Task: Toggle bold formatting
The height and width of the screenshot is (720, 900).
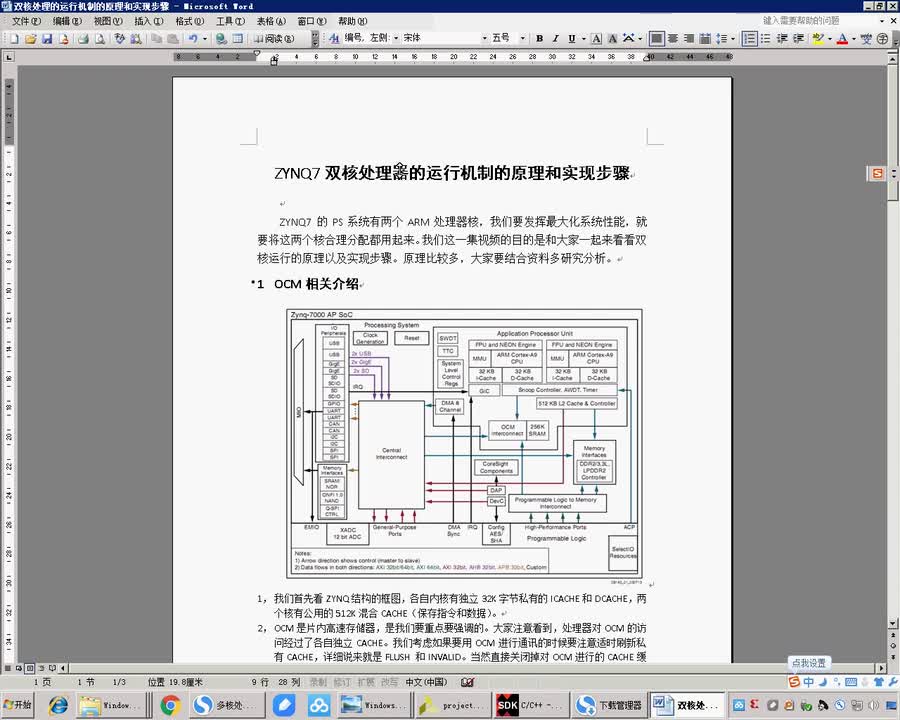Action: click(540, 38)
